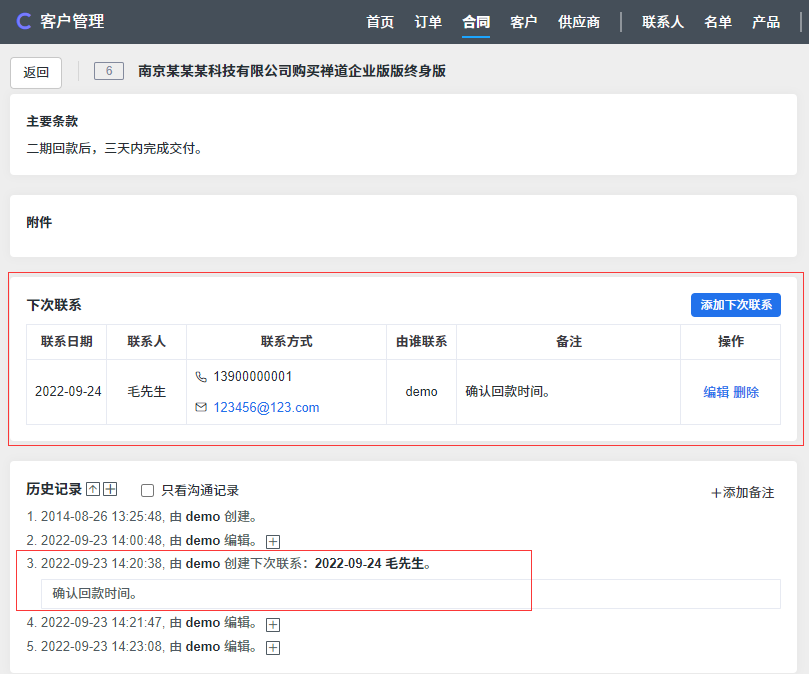Click the reverse-order arrow icon beside 历史记录
Viewport: 809px width, 674px height.
[x=93, y=489]
